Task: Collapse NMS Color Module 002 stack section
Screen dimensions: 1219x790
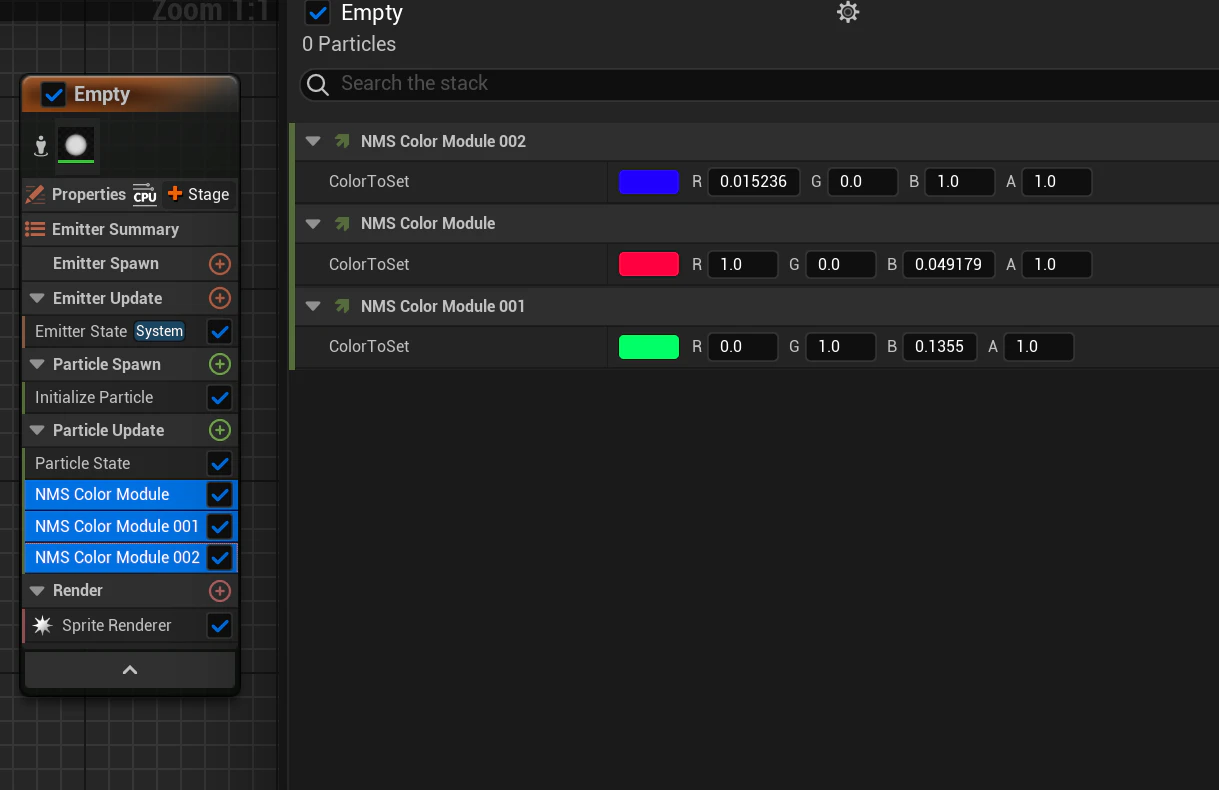Action: click(313, 141)
